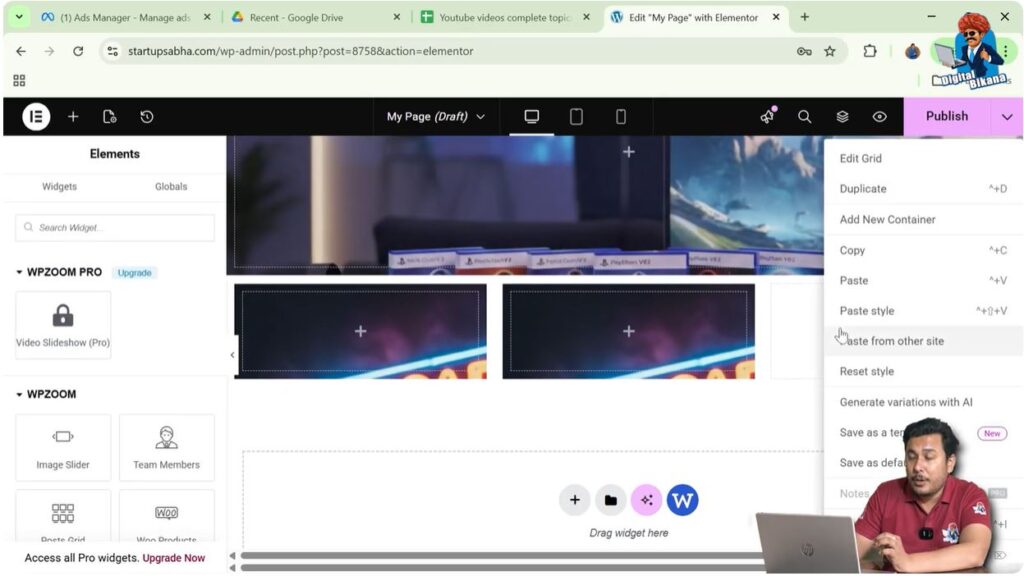Select Team Members widget
This screenshot has width=1024, height=576.
pos(166,447)
